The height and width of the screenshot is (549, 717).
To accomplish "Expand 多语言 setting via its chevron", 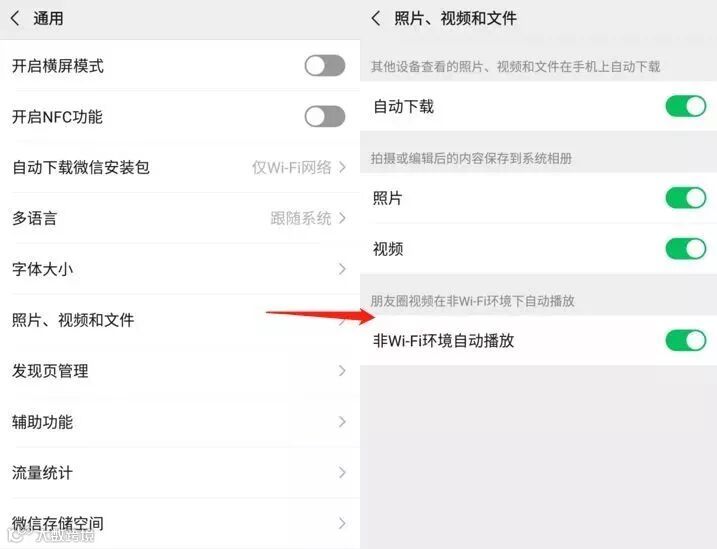I will (342, 218).
